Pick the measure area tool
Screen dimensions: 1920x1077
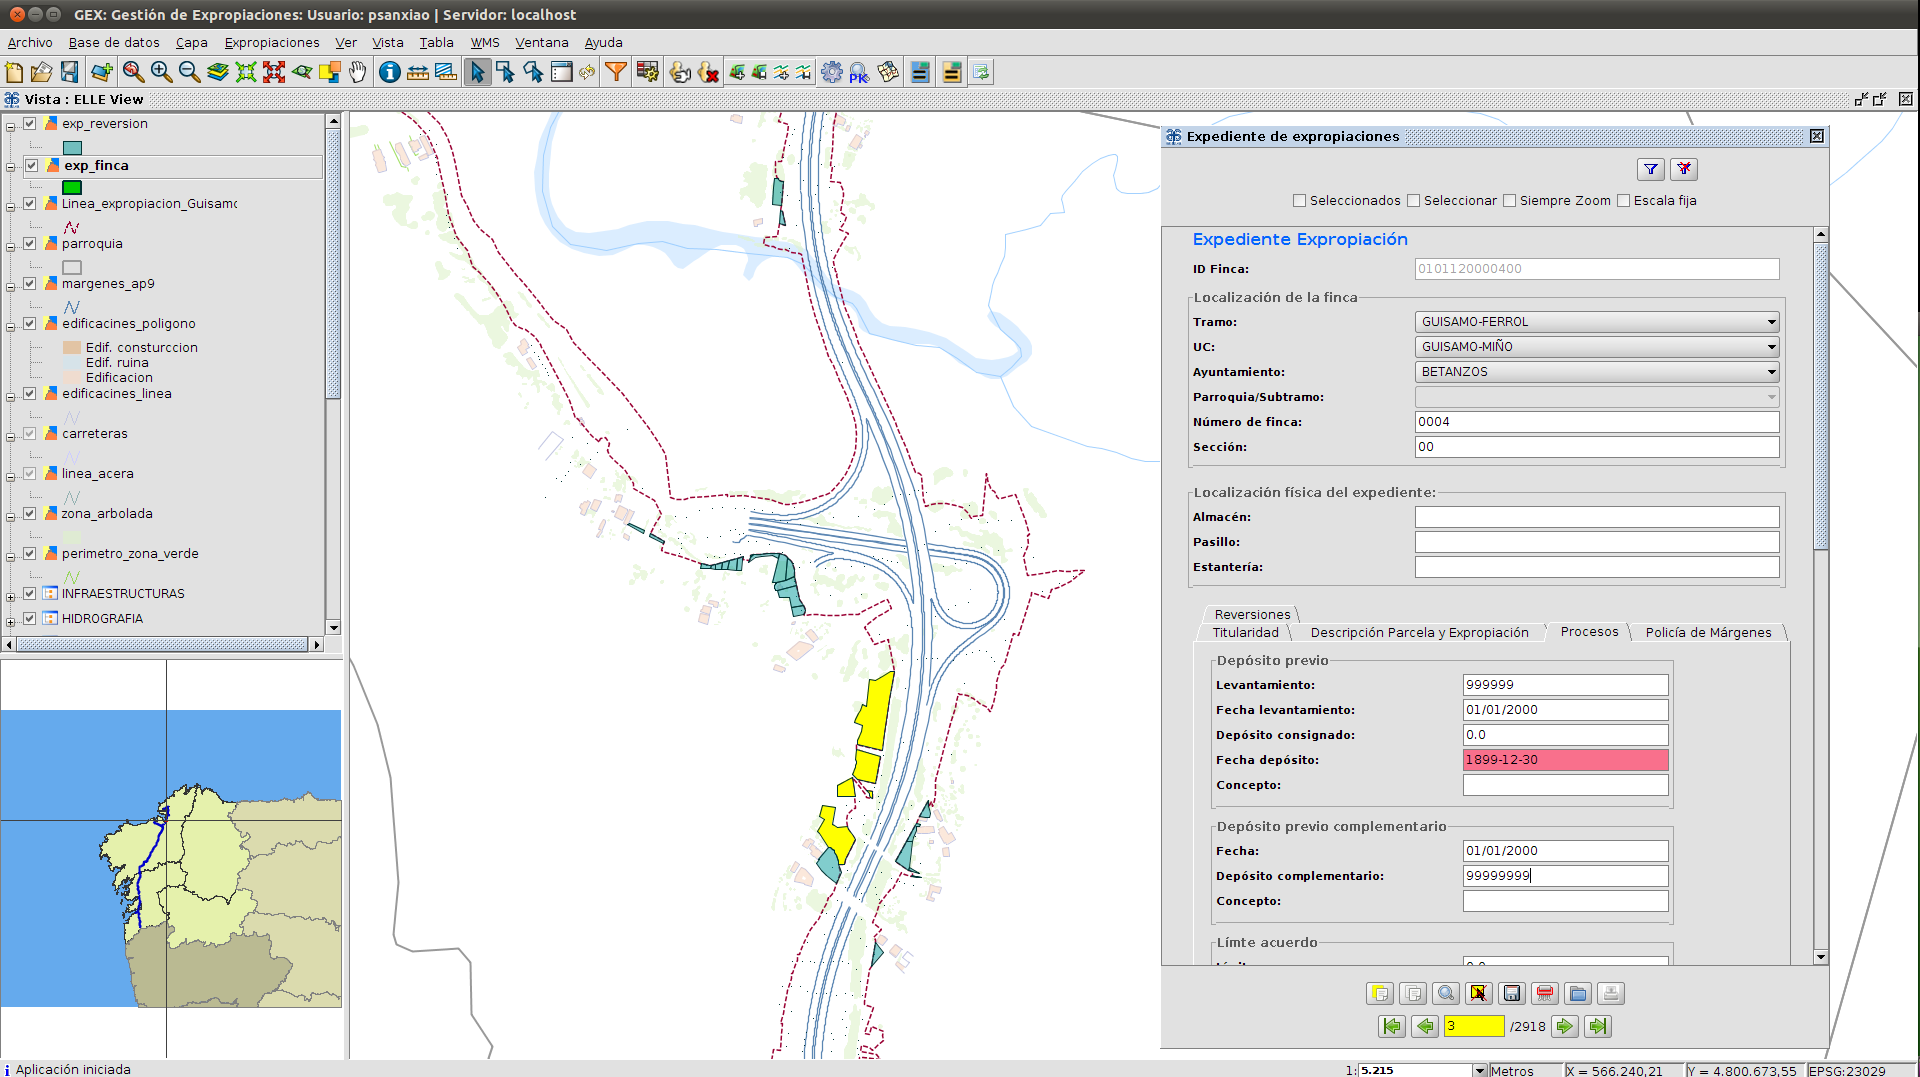446,72
